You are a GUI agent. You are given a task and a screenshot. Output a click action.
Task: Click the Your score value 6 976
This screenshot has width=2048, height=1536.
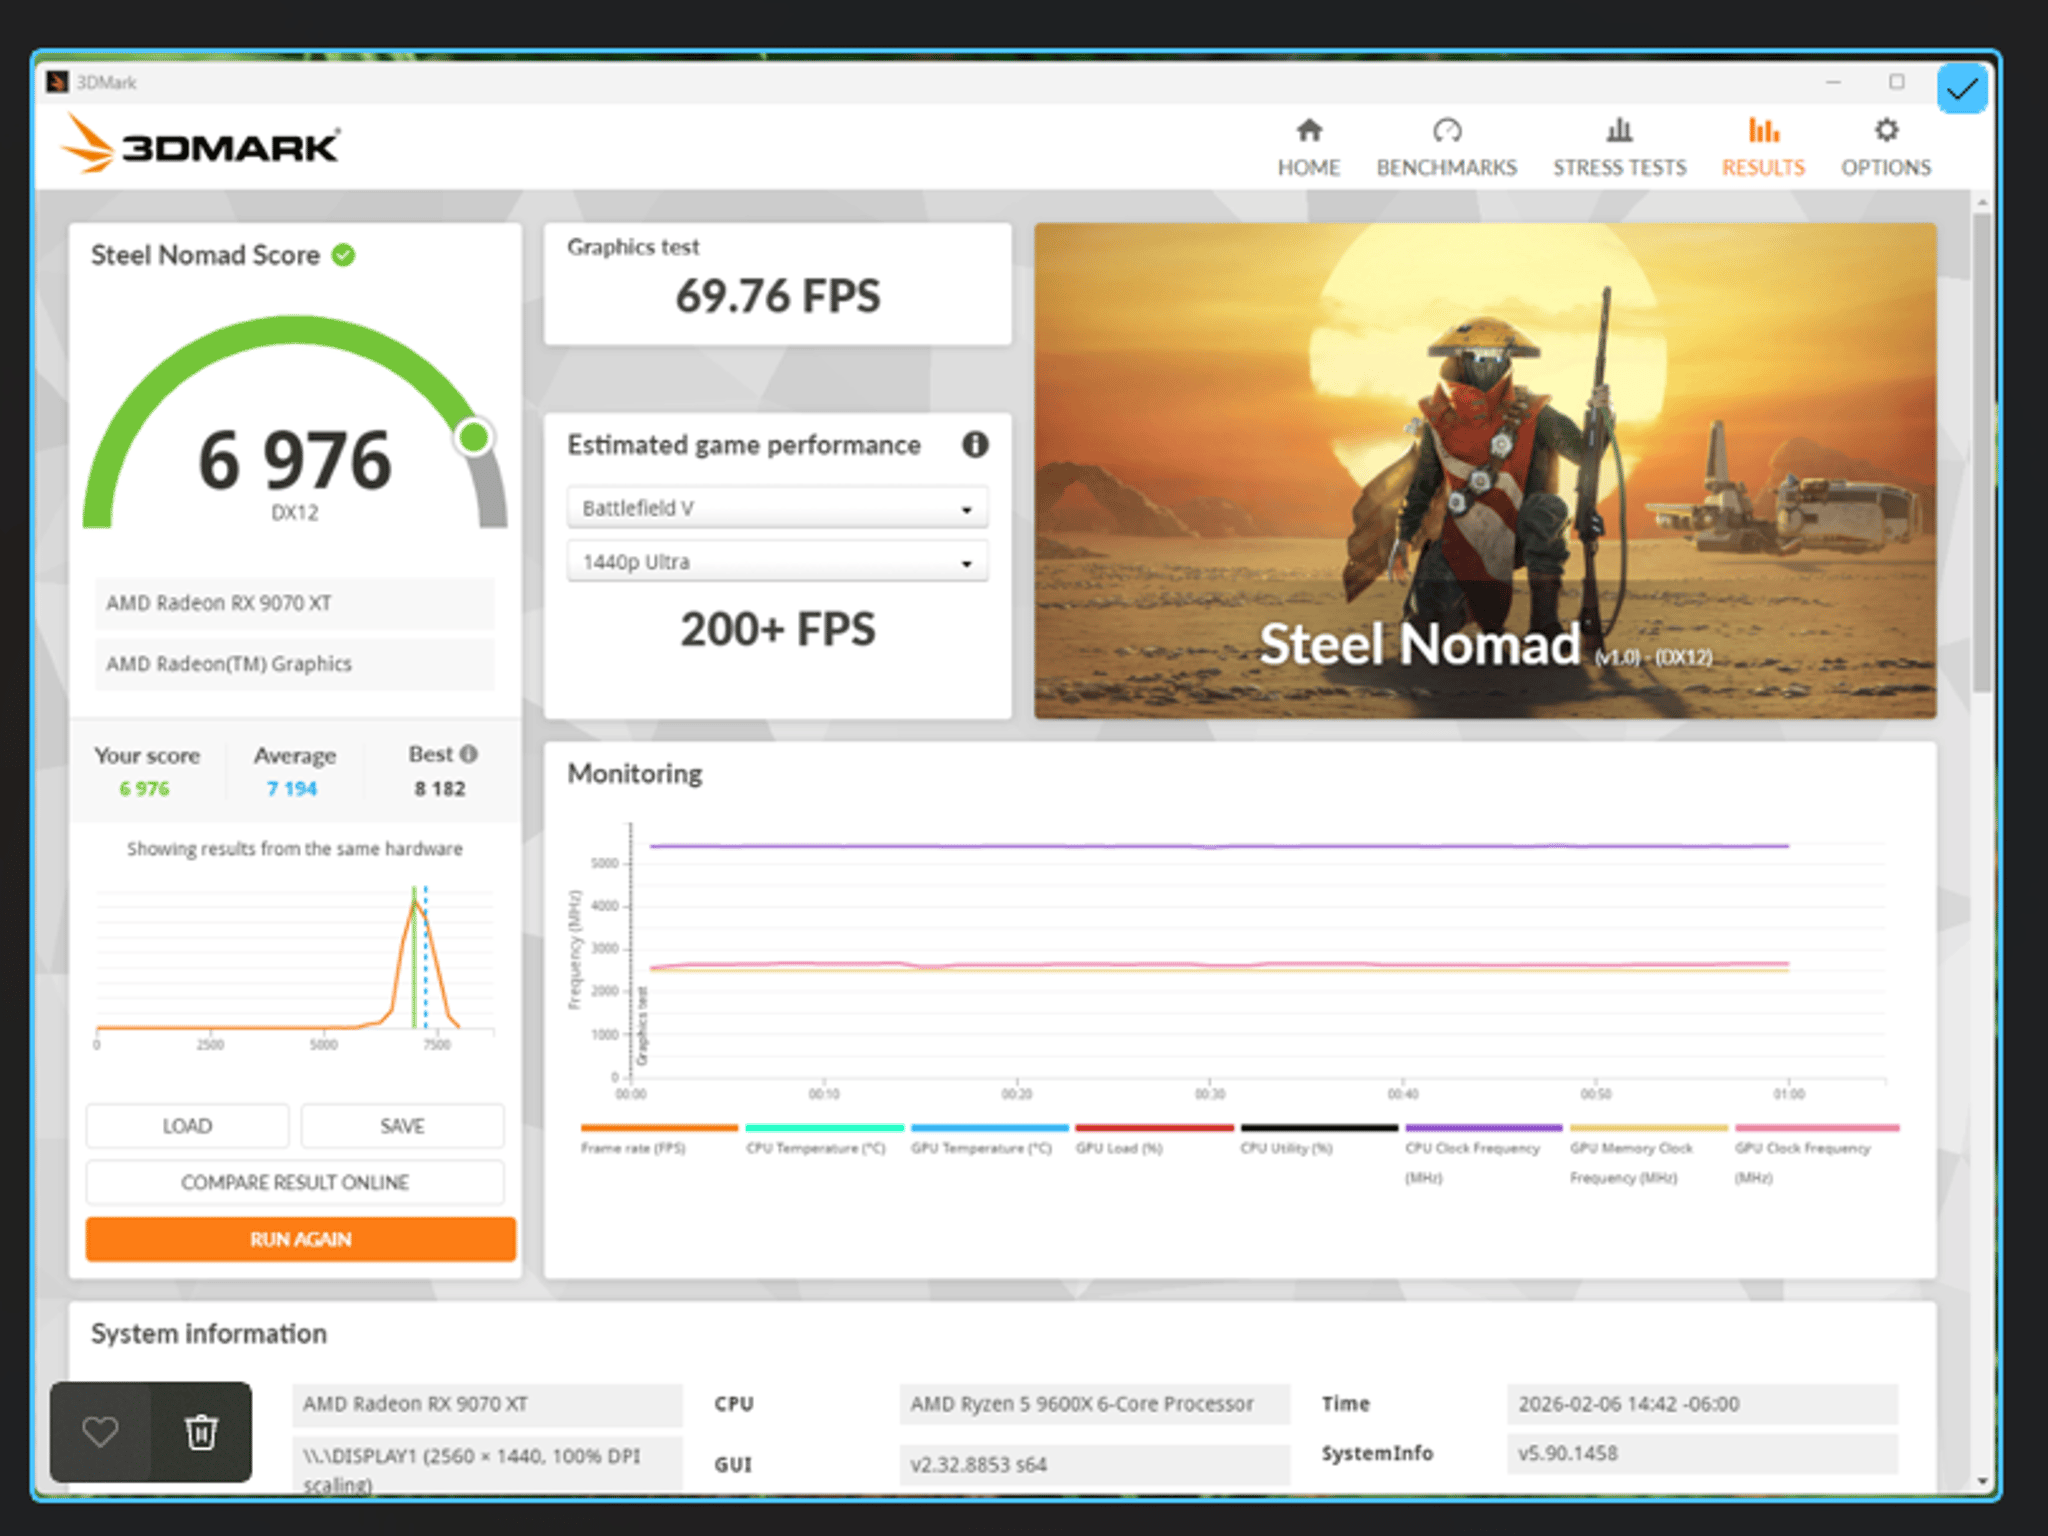pos(145,789)
